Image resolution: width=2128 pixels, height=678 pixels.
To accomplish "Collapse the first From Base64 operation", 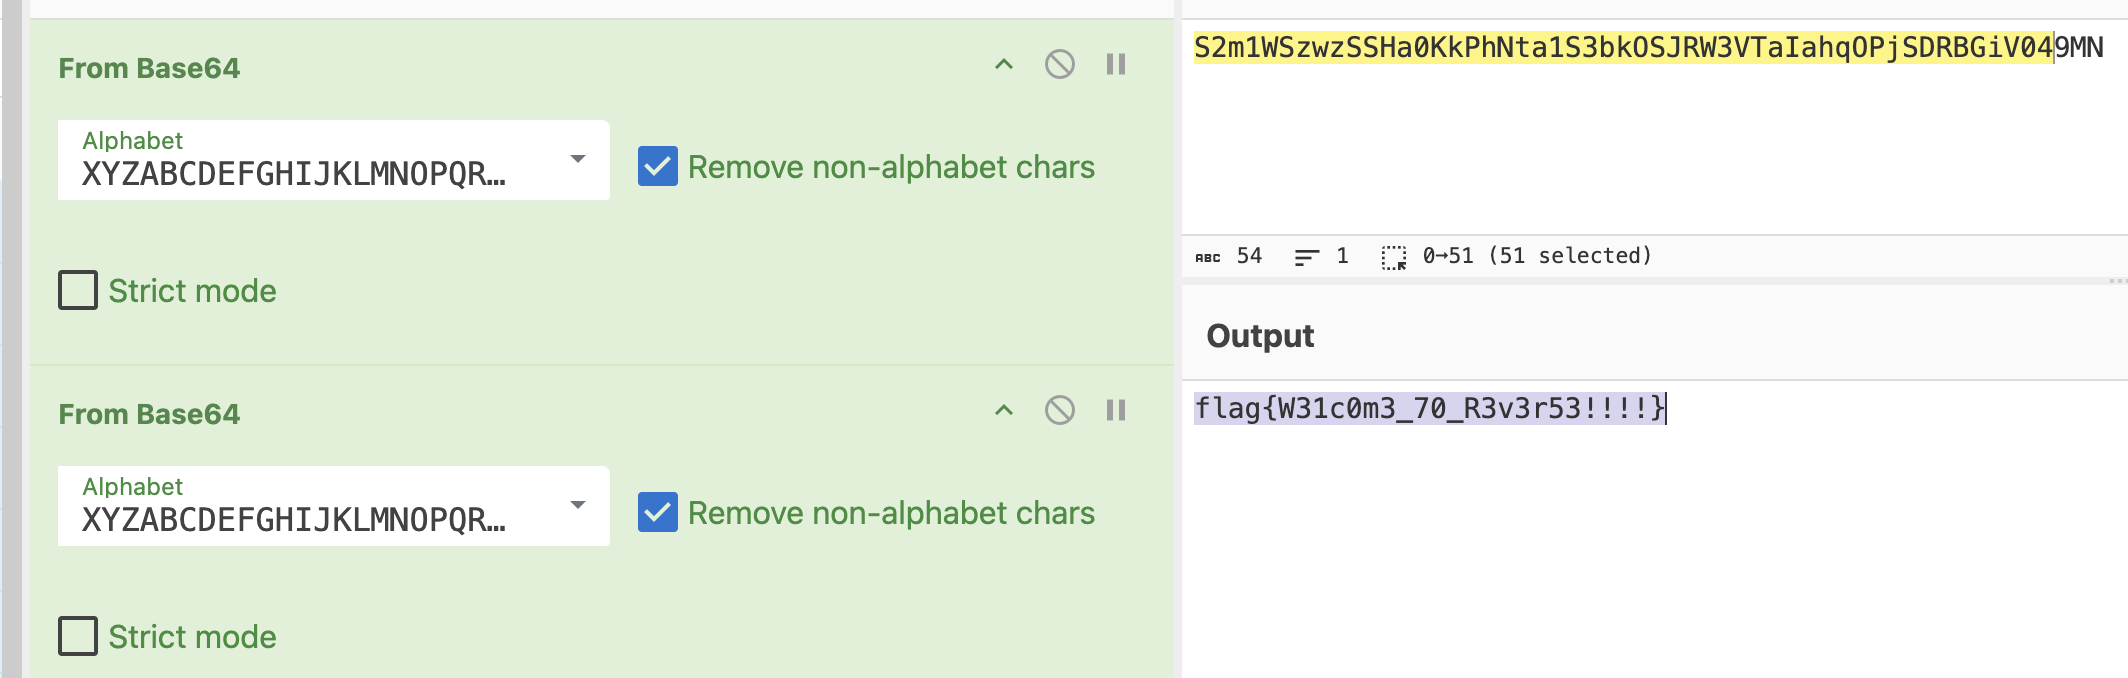I will (1004, 65).
